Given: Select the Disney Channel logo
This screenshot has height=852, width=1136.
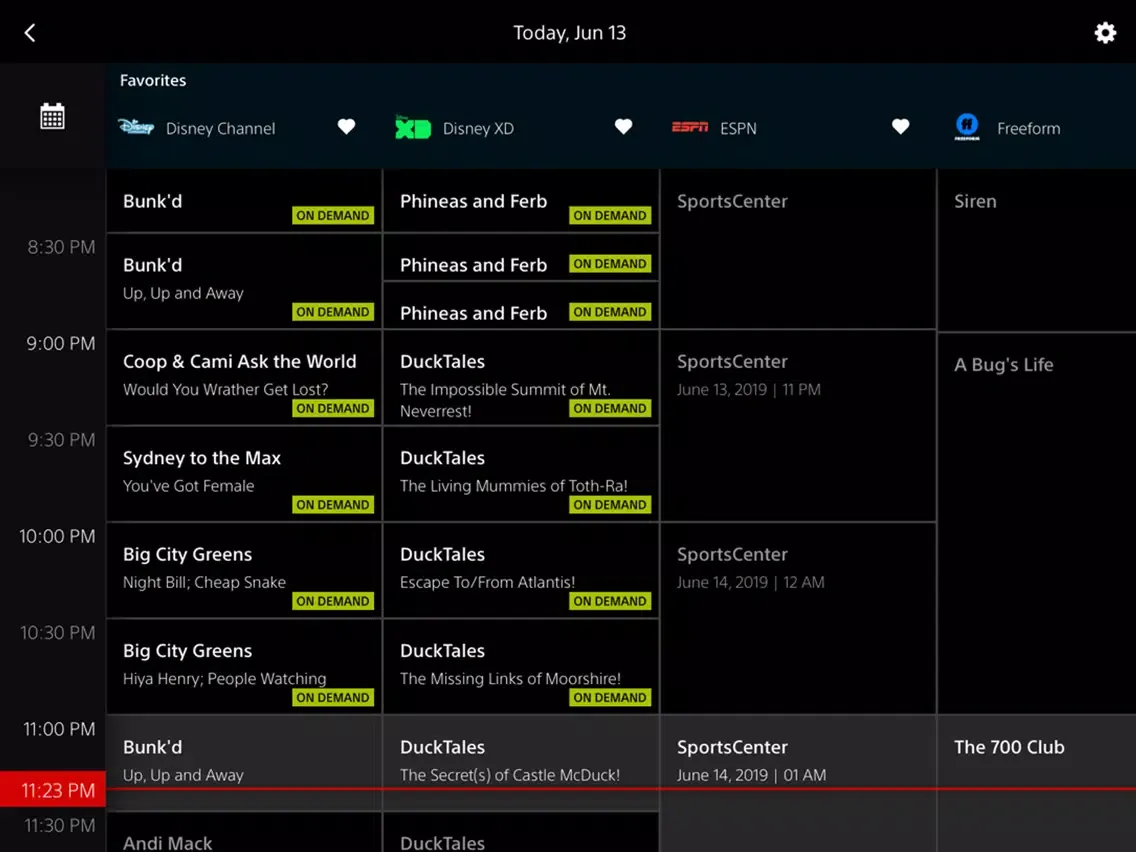Looking at the screenshot, I should click(x=136, y=128).
